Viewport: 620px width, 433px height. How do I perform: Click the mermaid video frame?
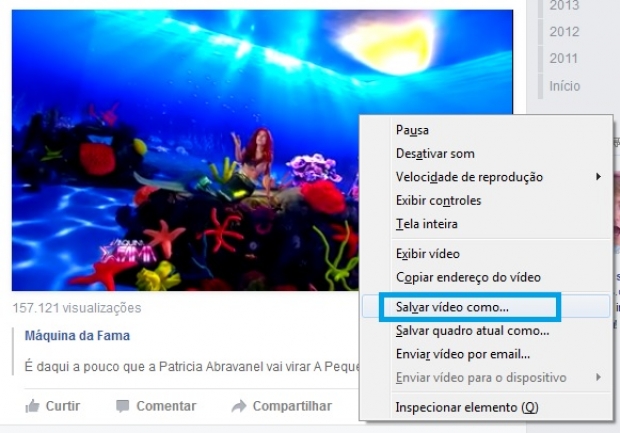coord(186,150)
